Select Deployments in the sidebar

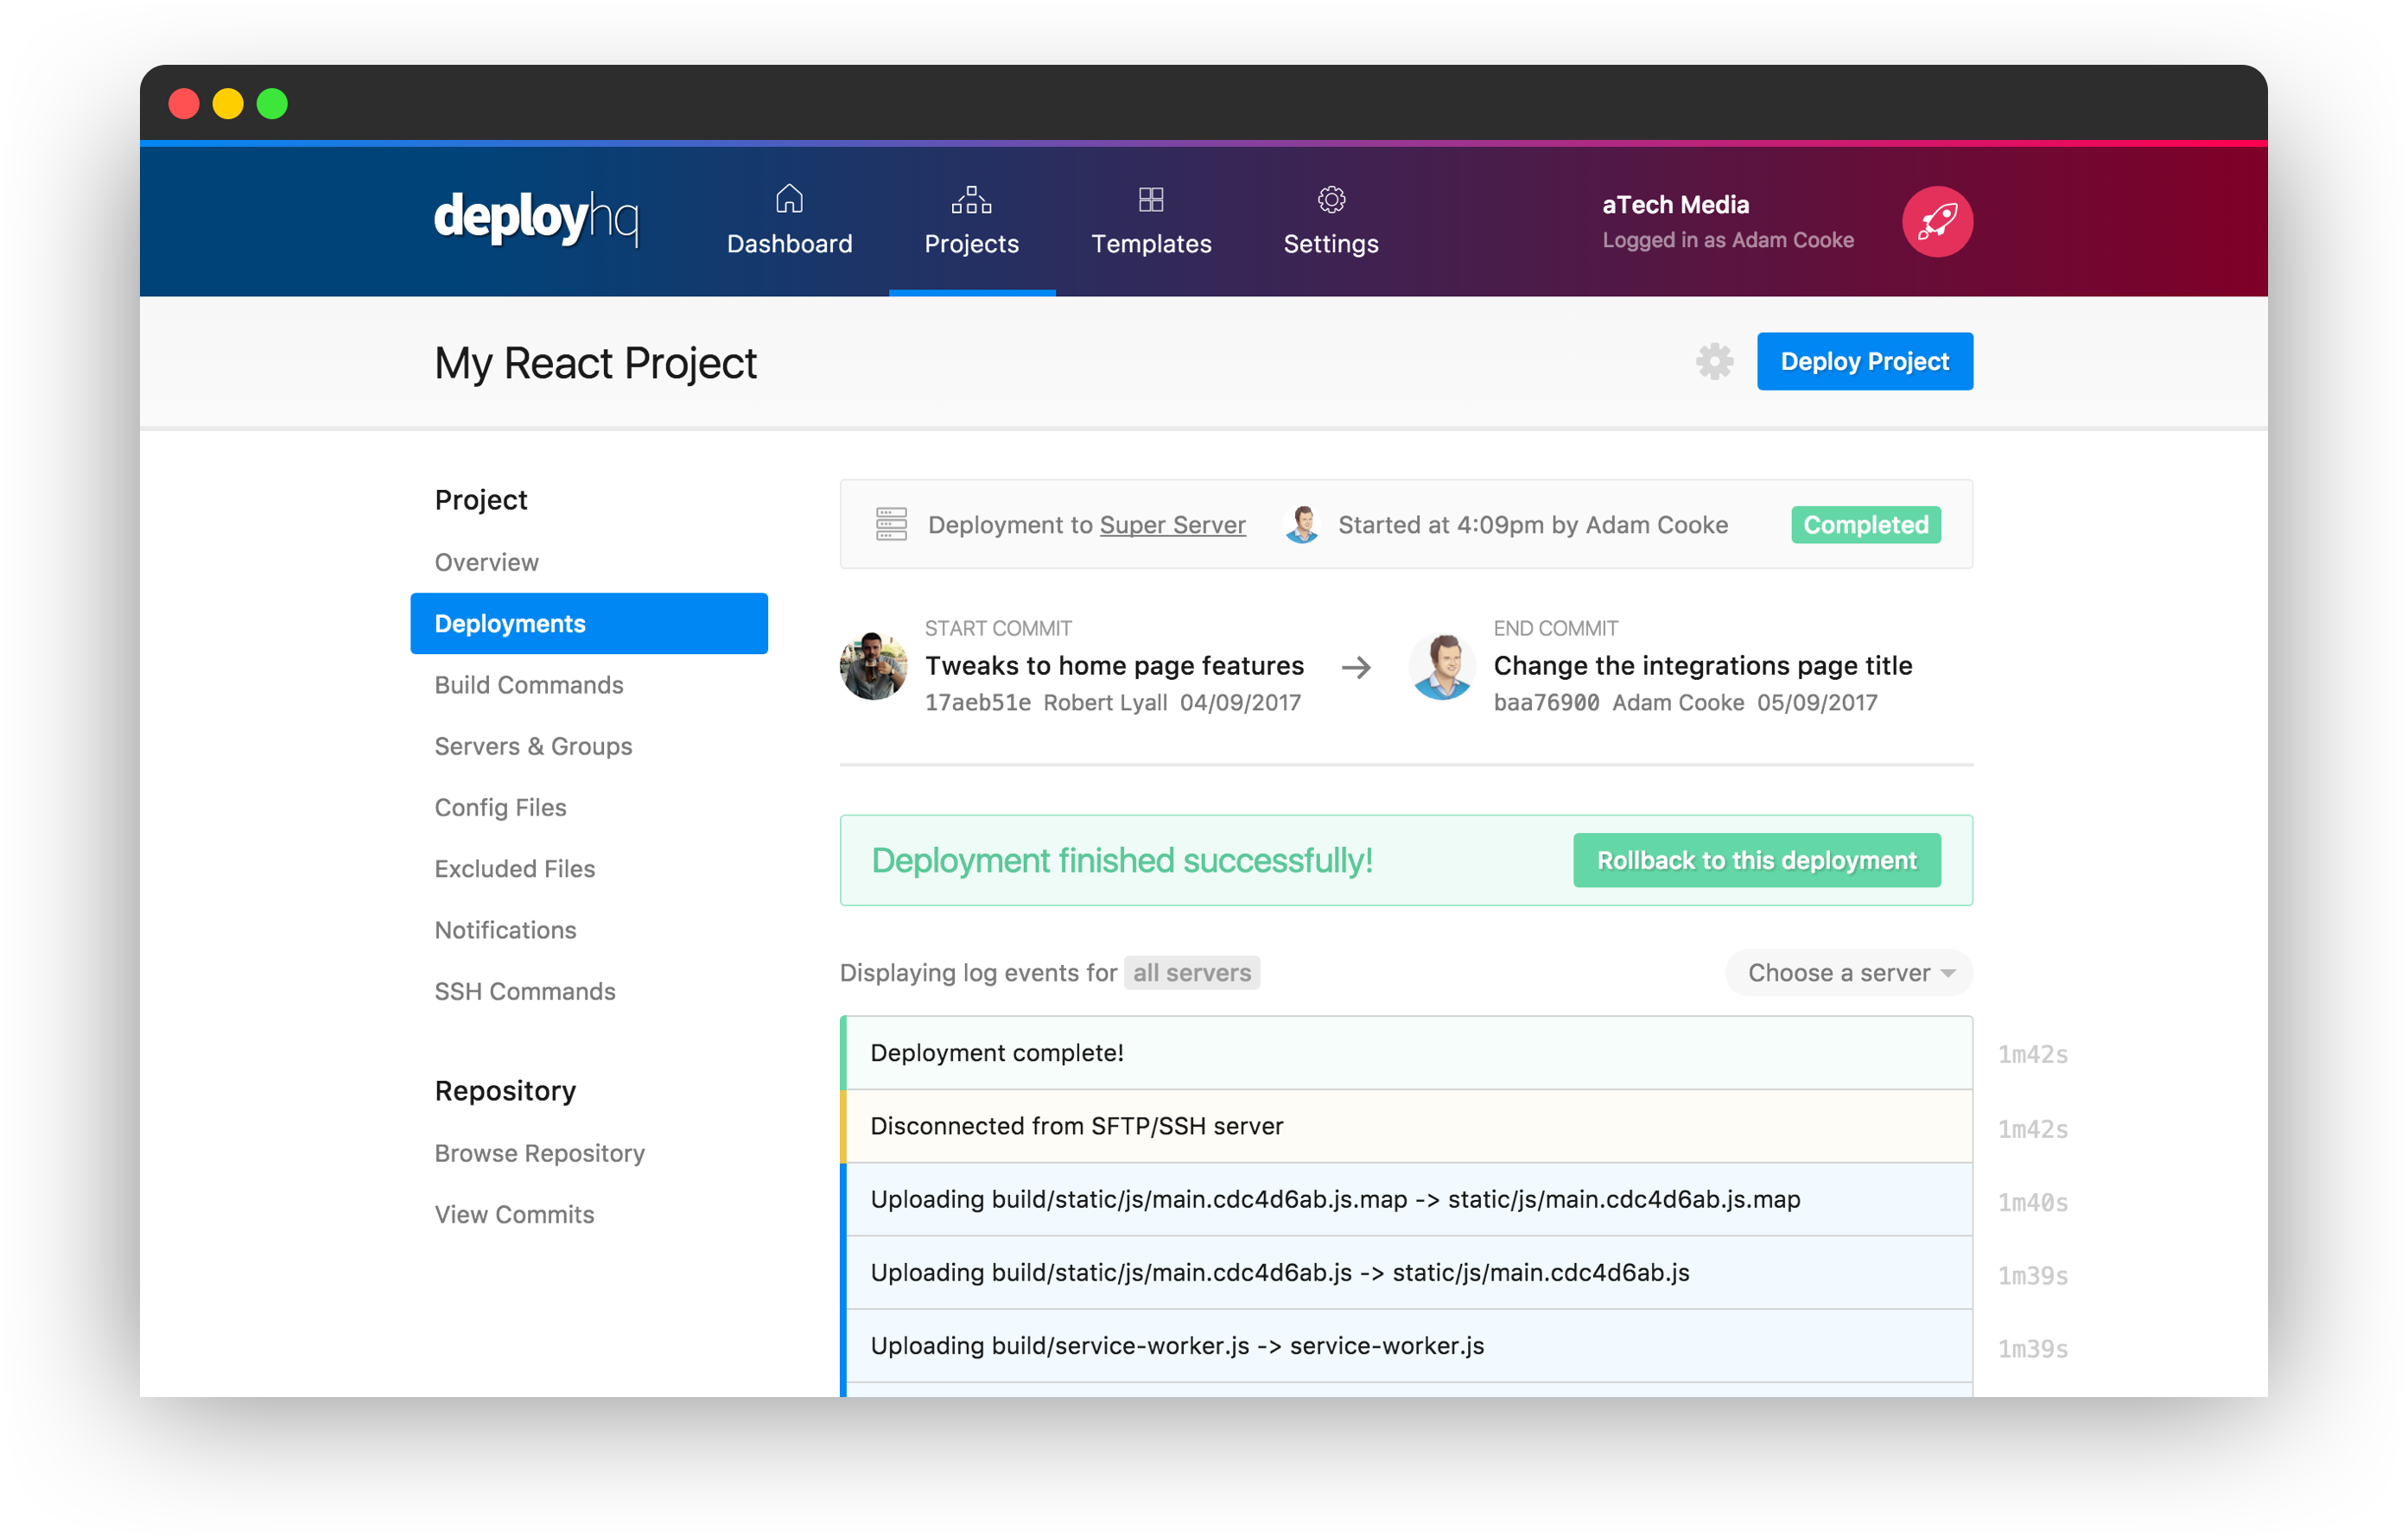pos(510,623)
